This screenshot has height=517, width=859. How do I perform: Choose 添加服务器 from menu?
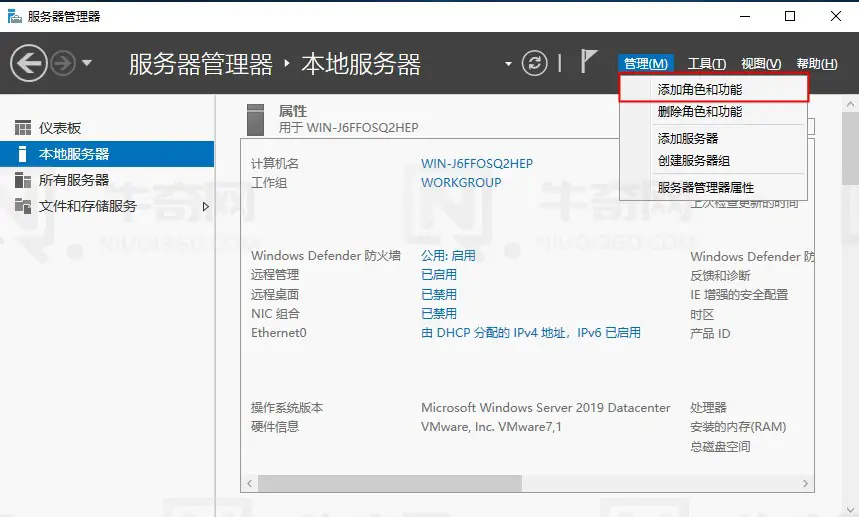click(713, 139)
